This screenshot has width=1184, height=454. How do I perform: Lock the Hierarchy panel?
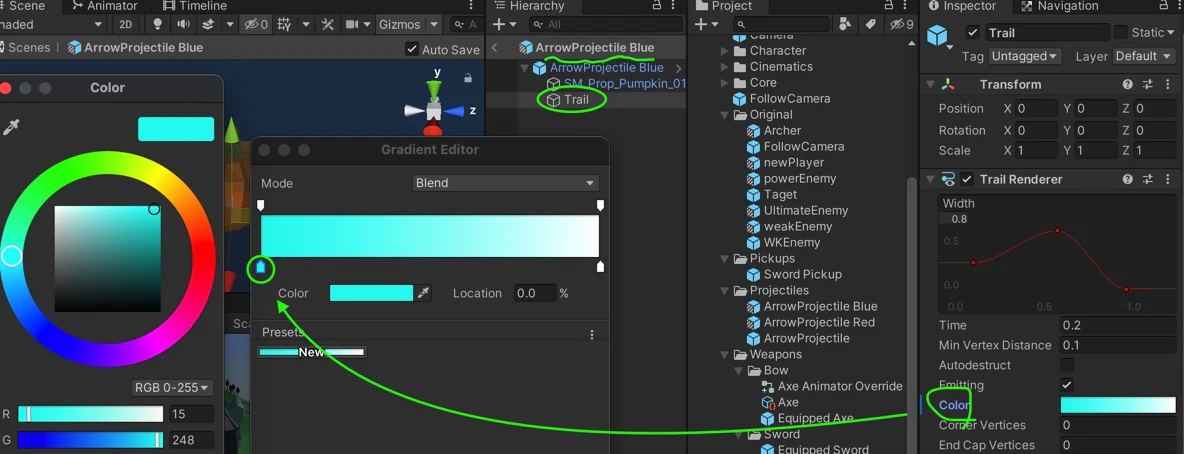pyautogui.click(x=656, y=6)
